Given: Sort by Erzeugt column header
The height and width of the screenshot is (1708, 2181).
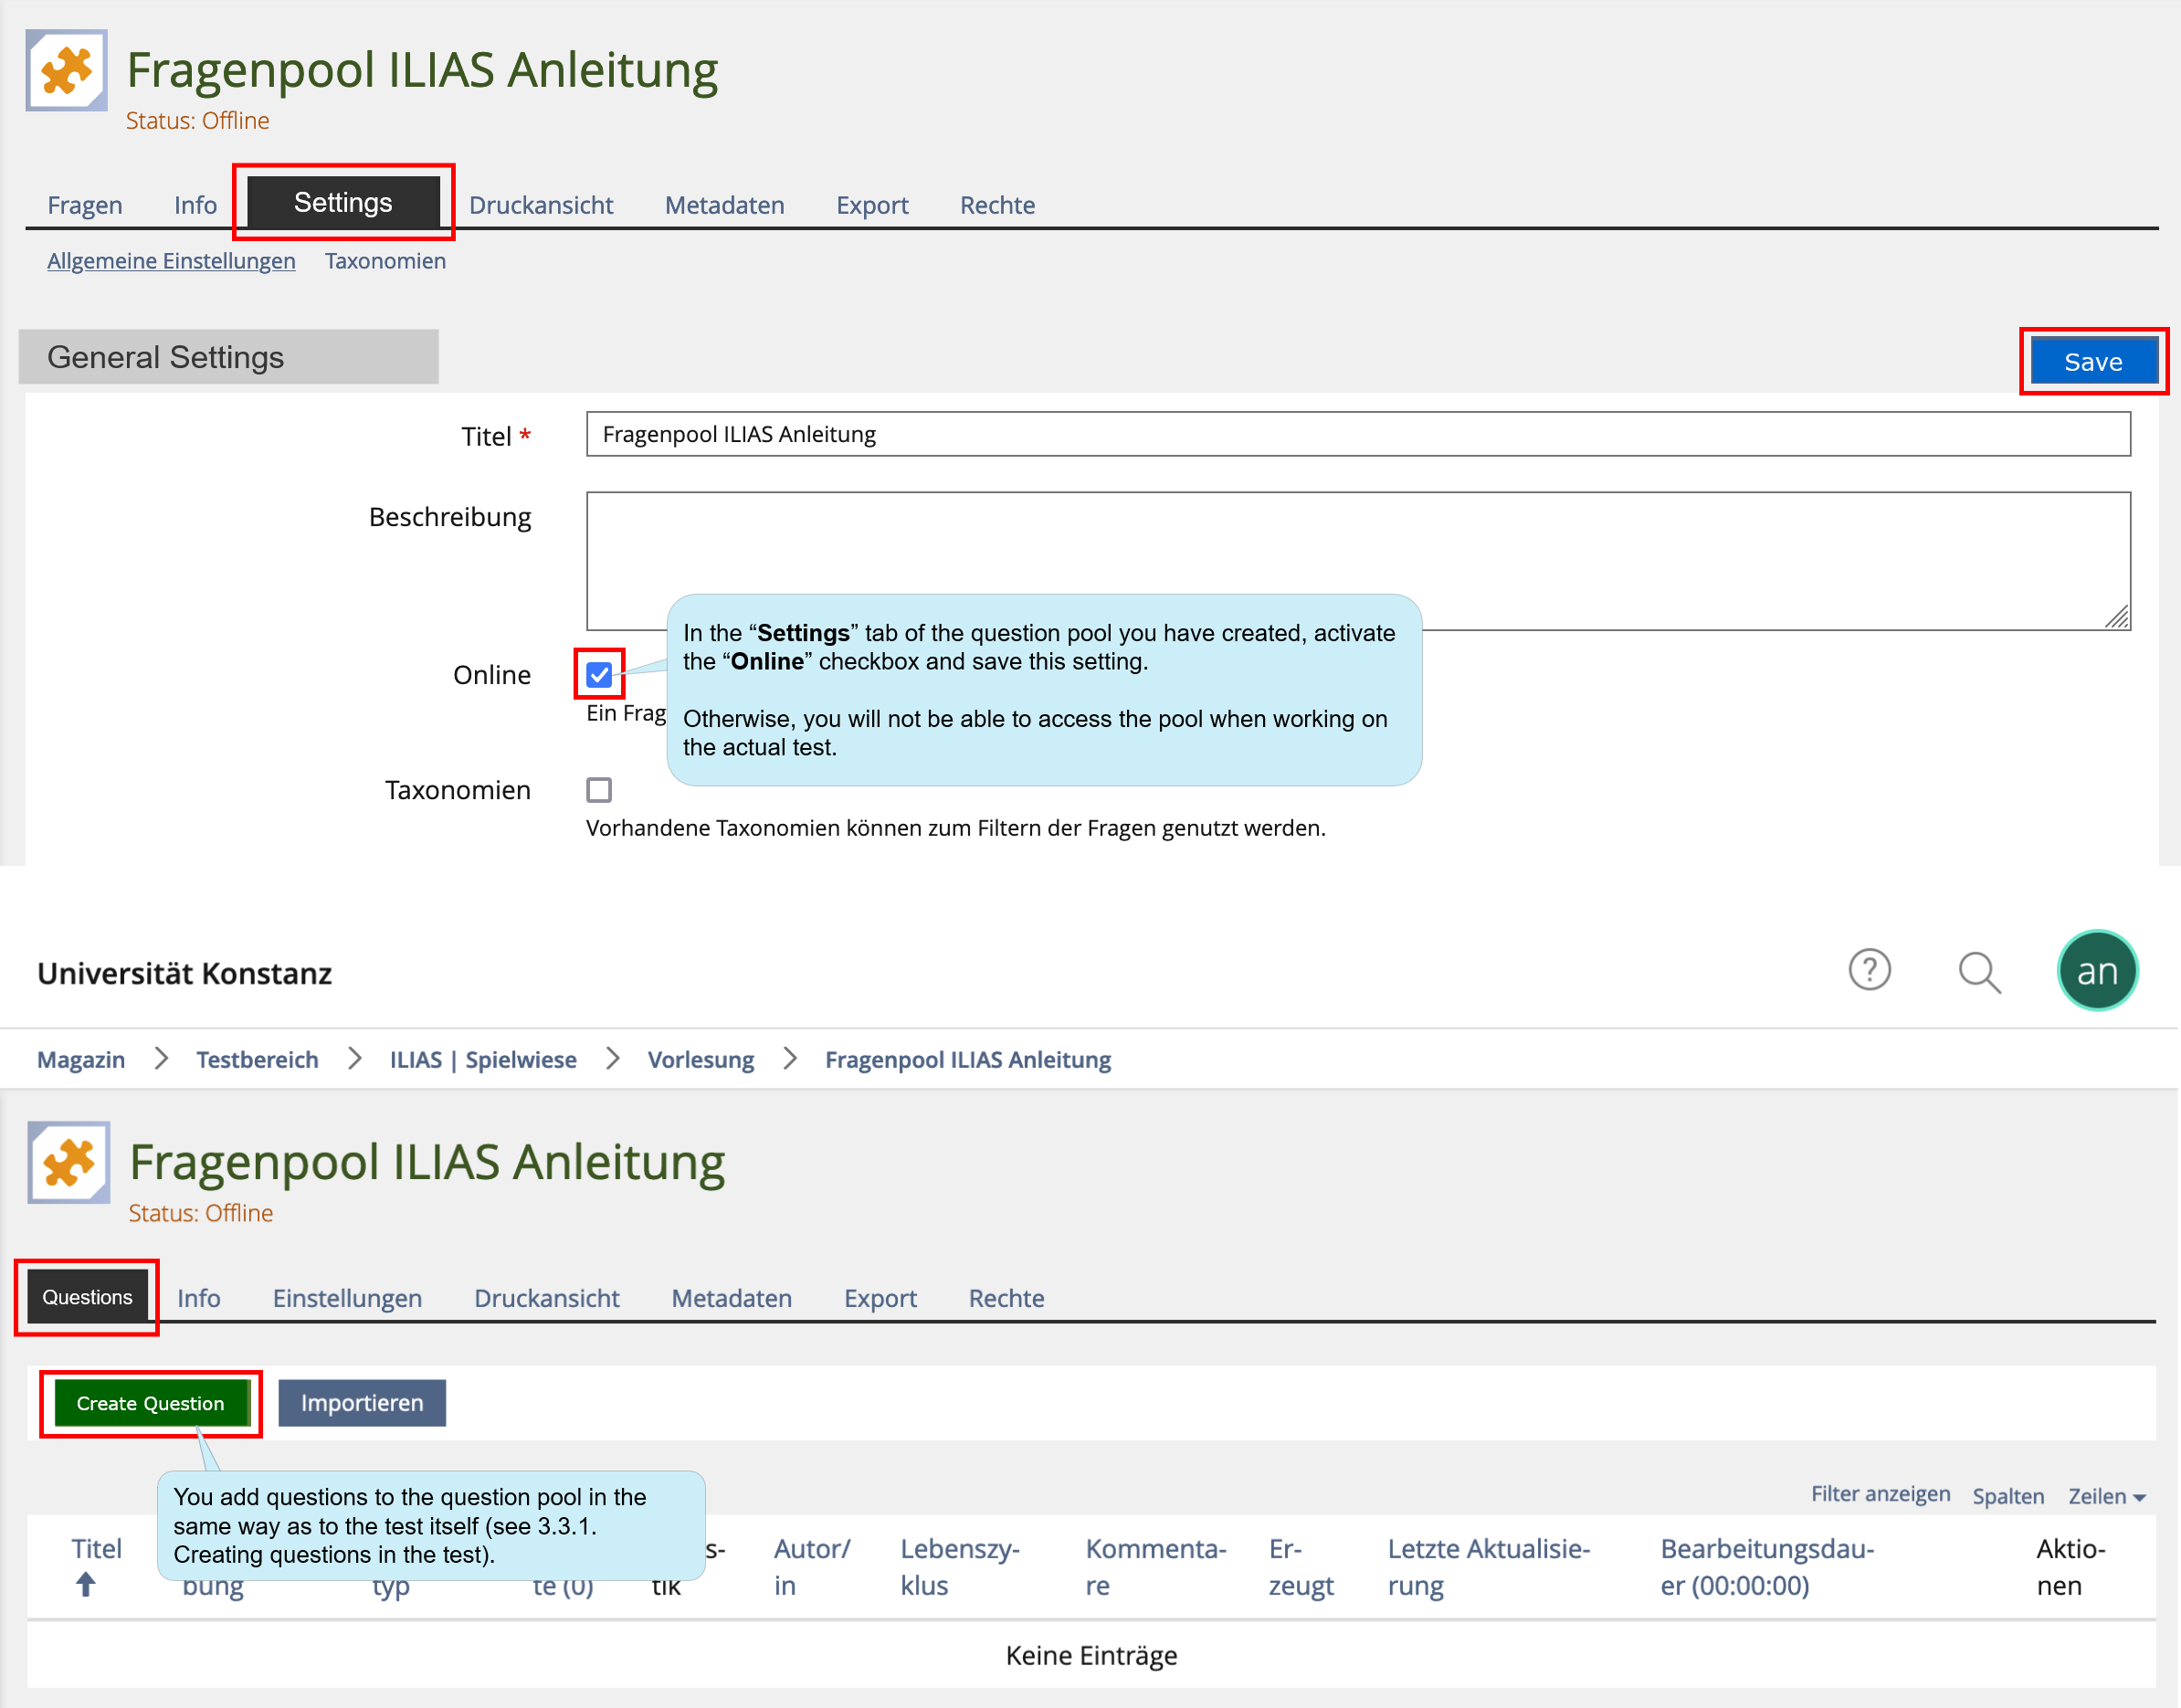Looking at the screenshot, I should click(1301, 1567).
